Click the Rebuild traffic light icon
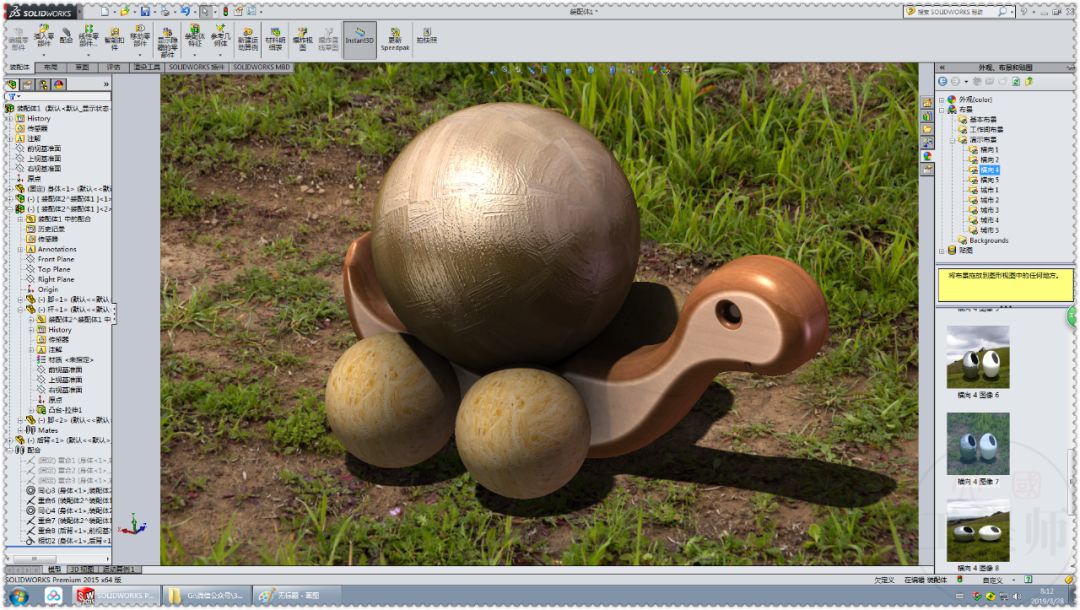This screenshot has width=1080, height=610. (225, 11)
